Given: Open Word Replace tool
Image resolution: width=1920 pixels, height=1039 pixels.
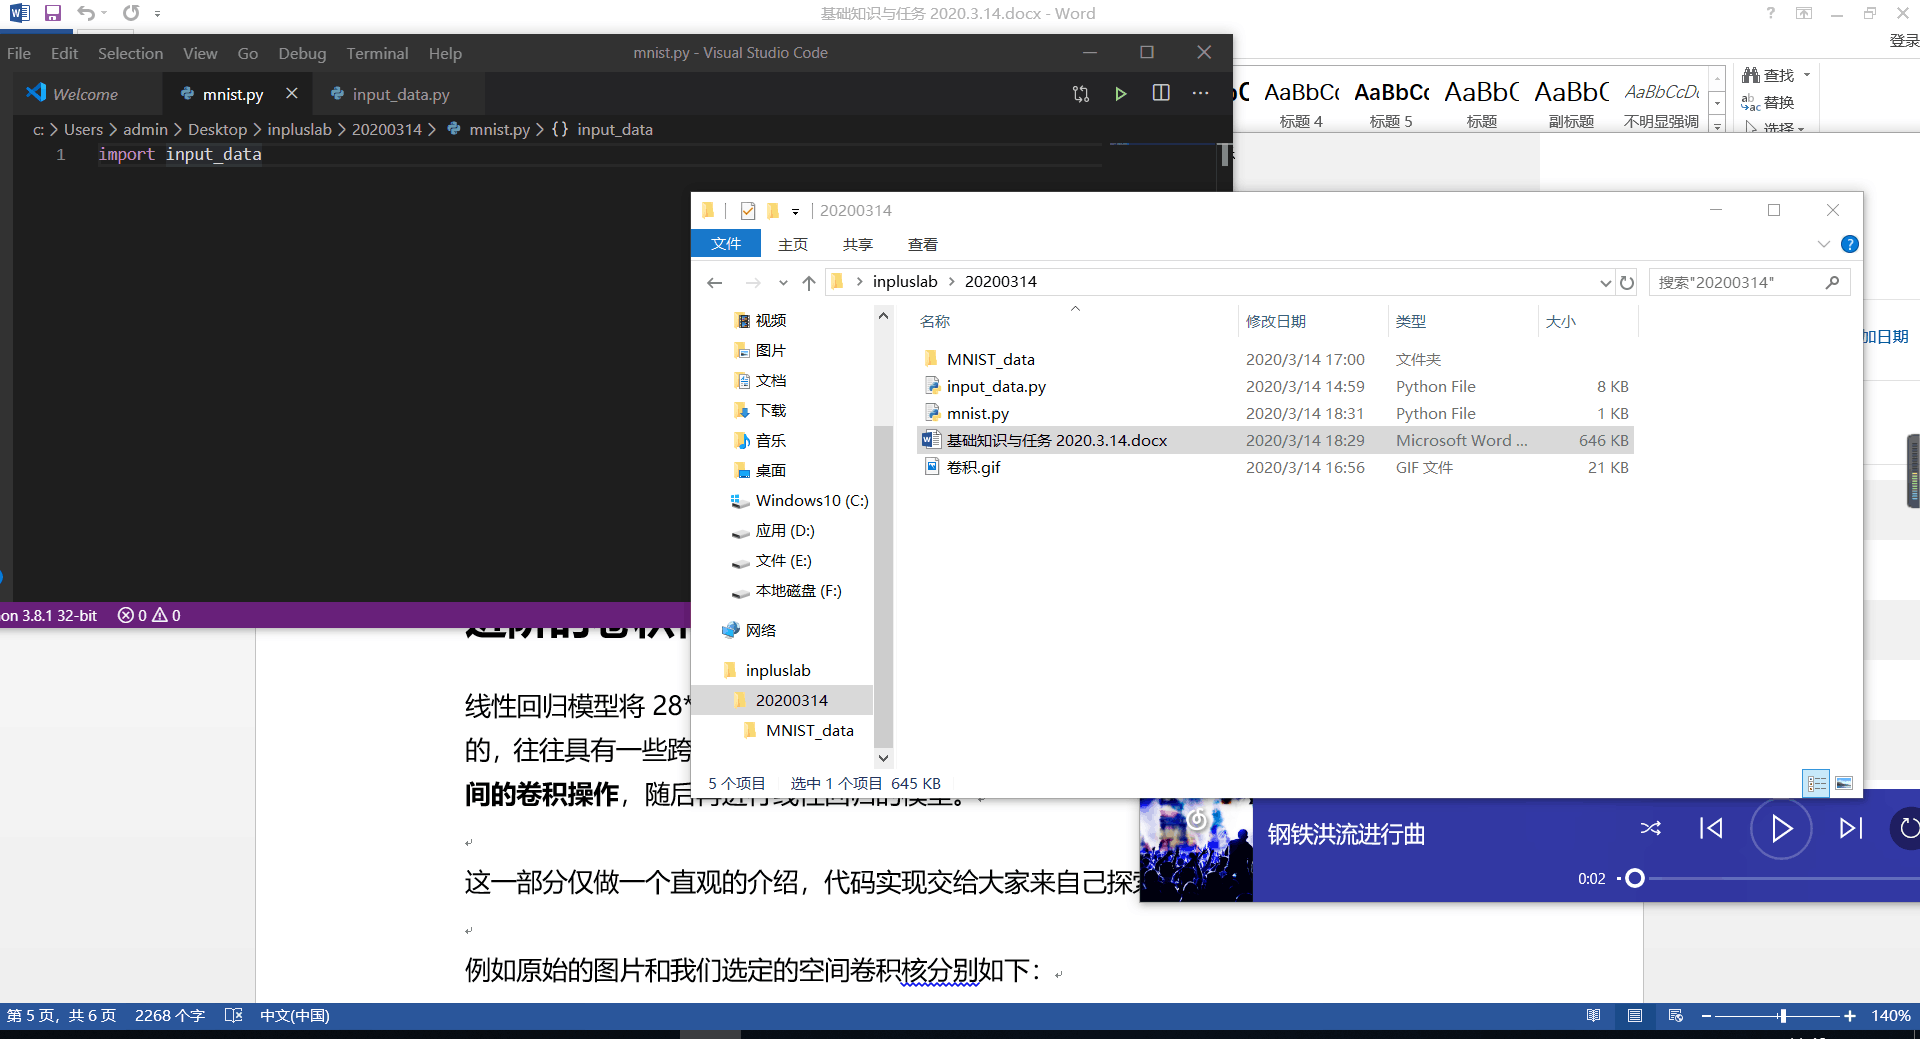Looking at the screenshot, I should 1769,102.
